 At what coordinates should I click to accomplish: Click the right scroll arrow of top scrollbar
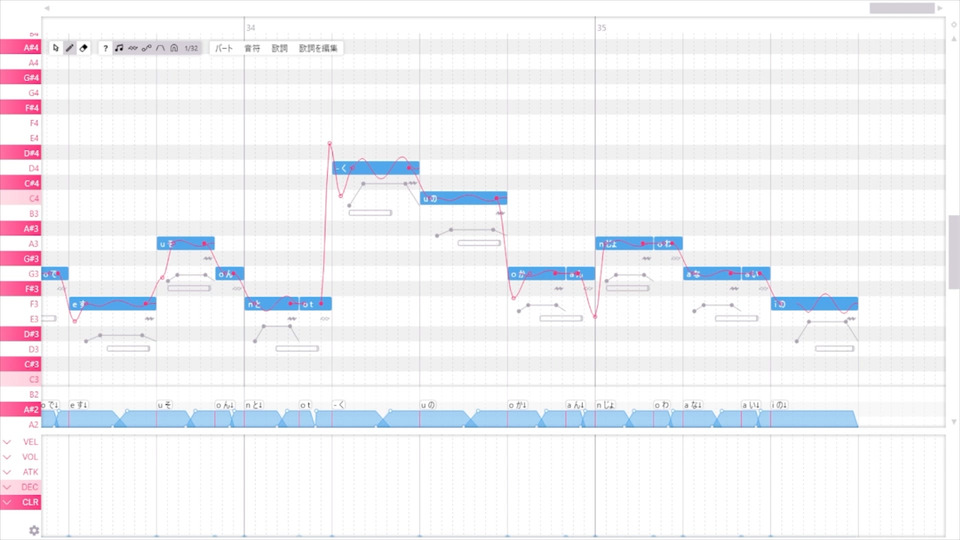pos(940,8)
